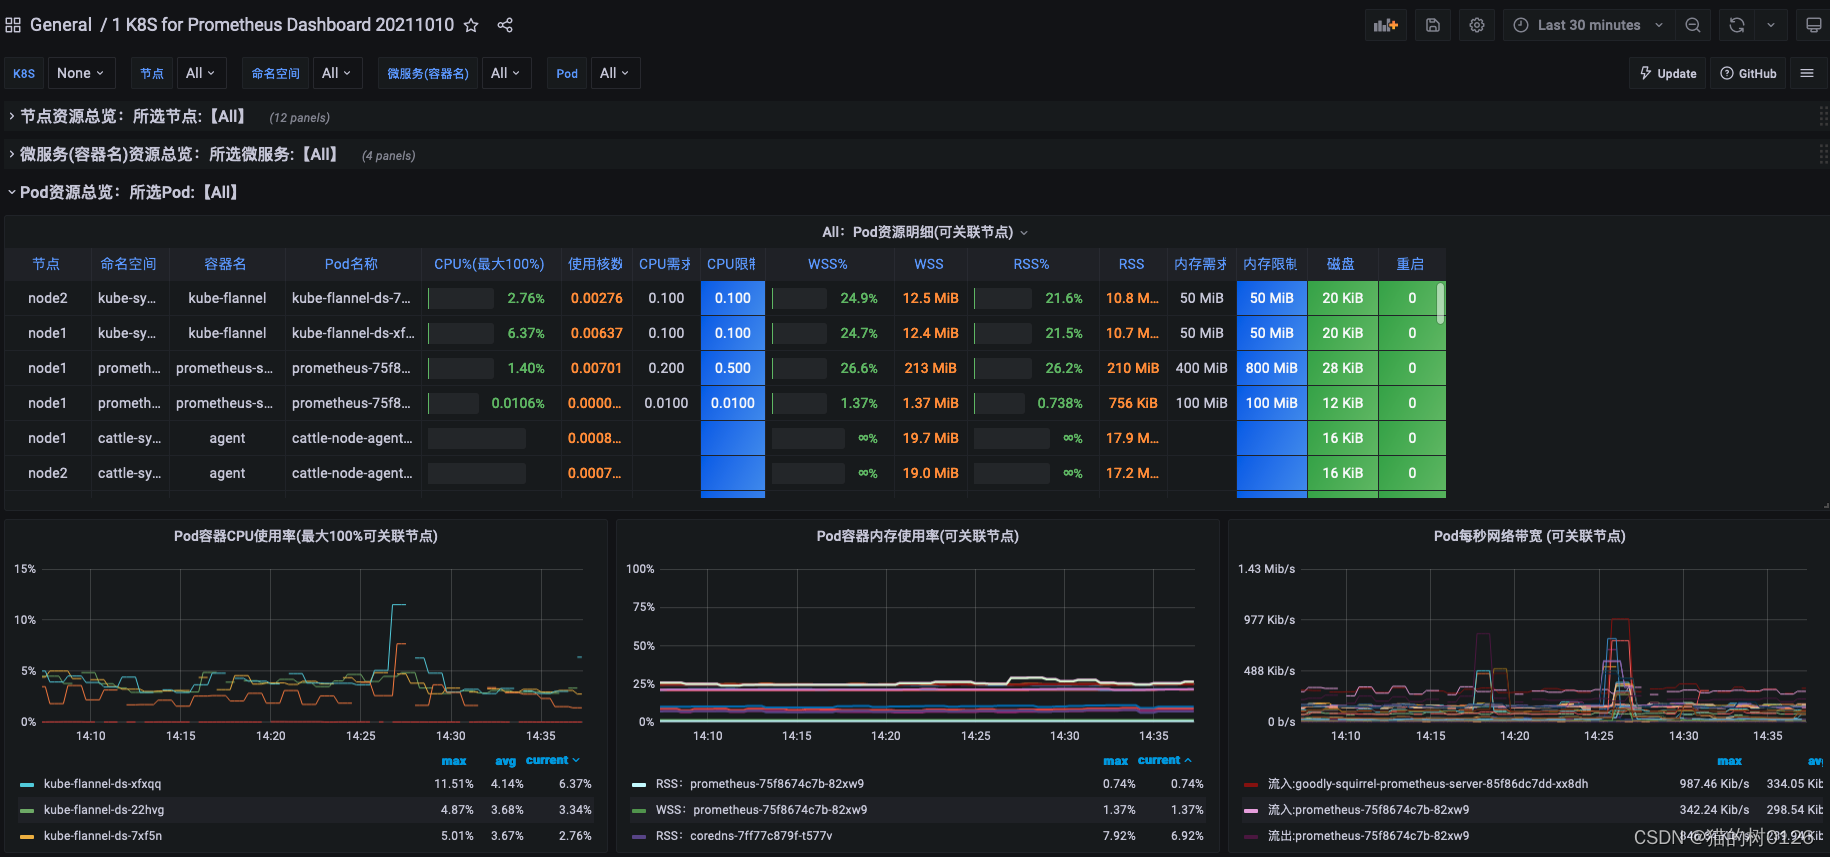Image resolution: width=1830 pixels, height=857 pixels.
Task: Save the dashboard
Action: click(1433, 25)
